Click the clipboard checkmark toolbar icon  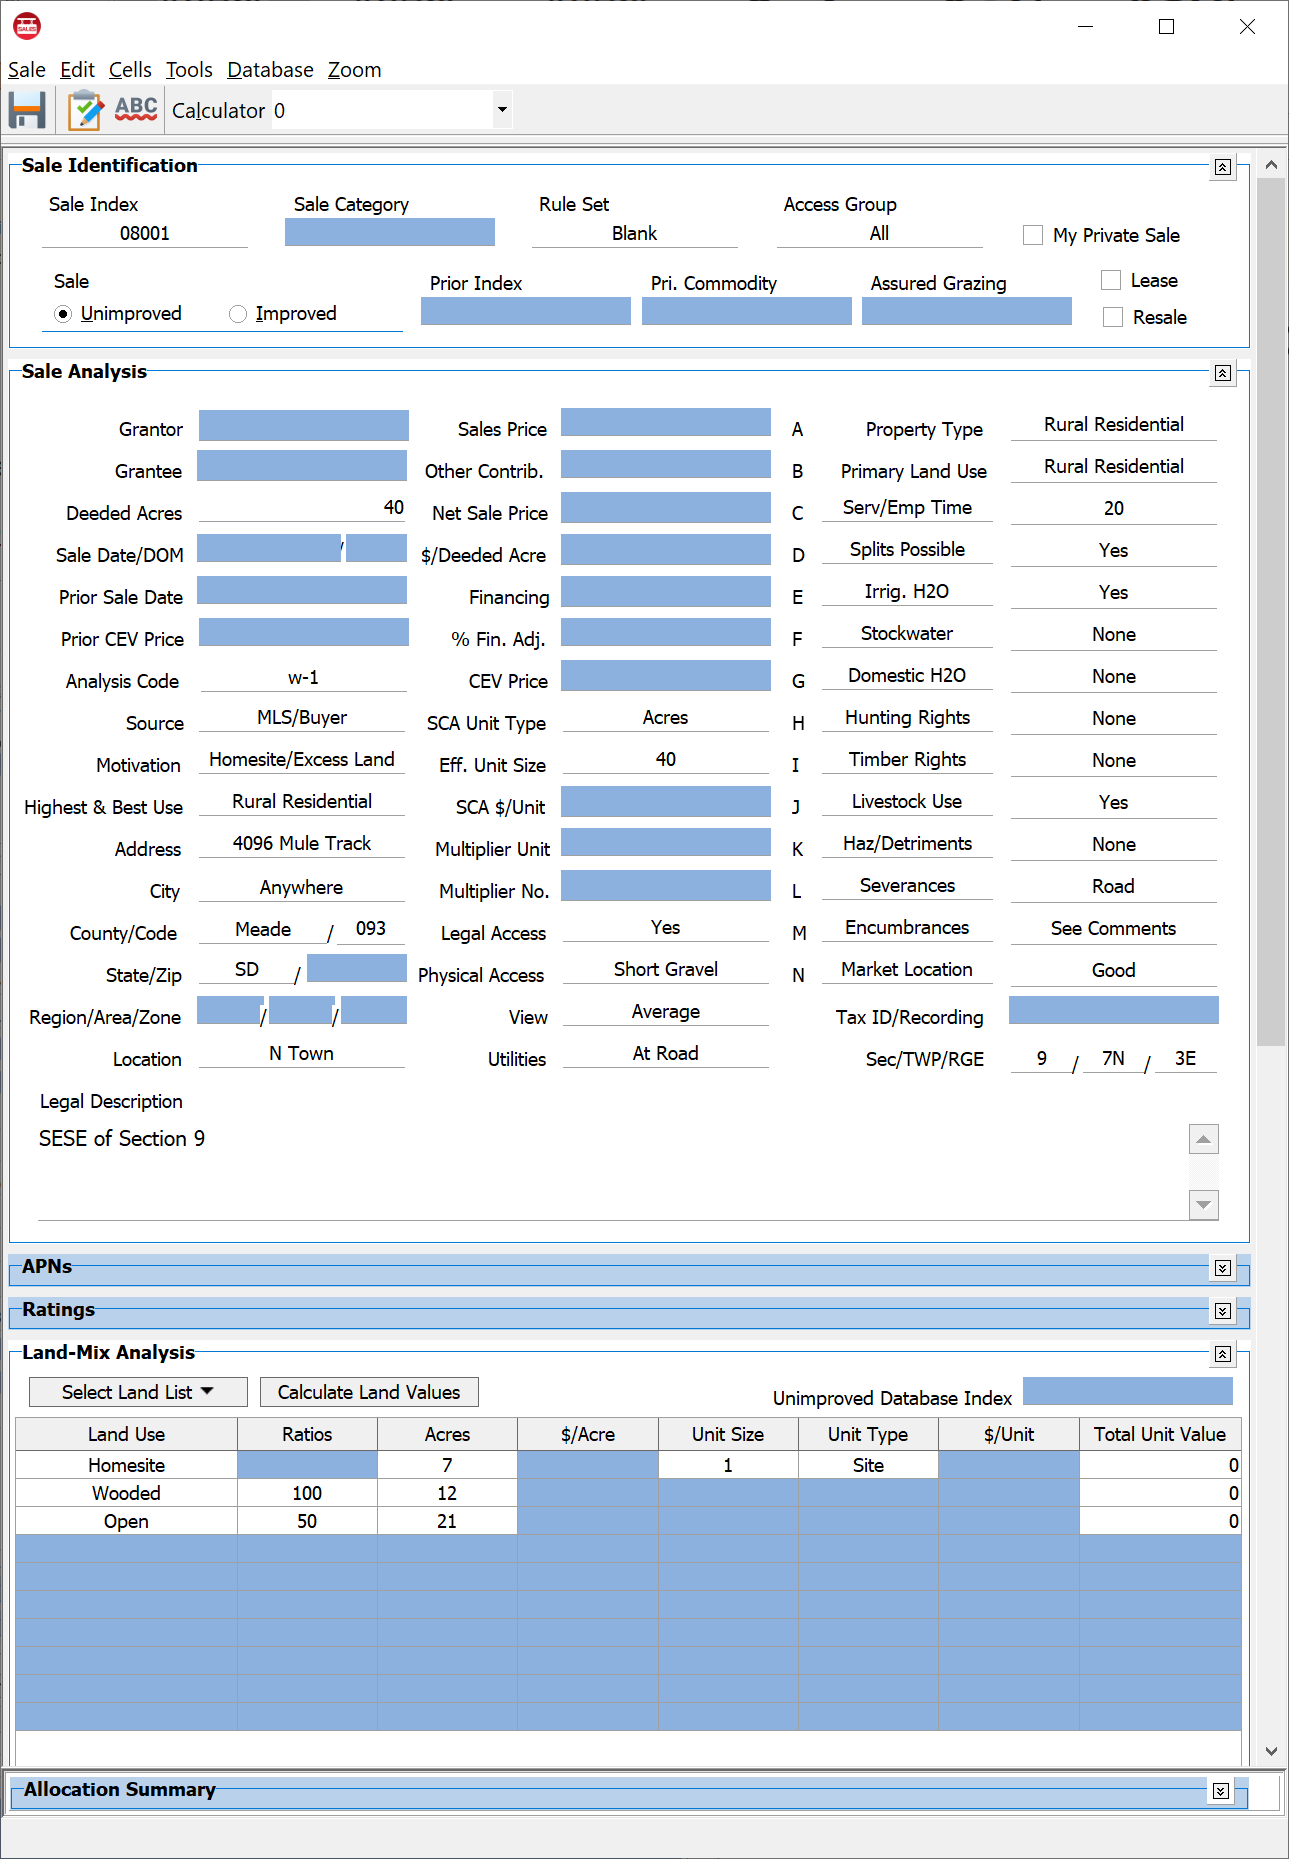[x=85, y=110]
